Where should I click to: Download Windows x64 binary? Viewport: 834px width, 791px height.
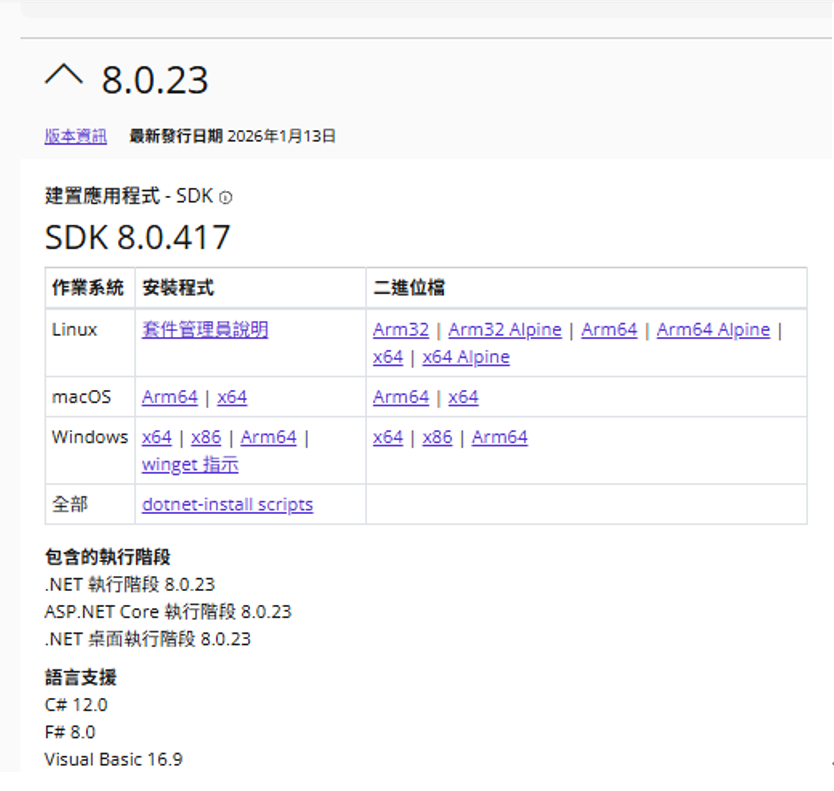point(388,437)
